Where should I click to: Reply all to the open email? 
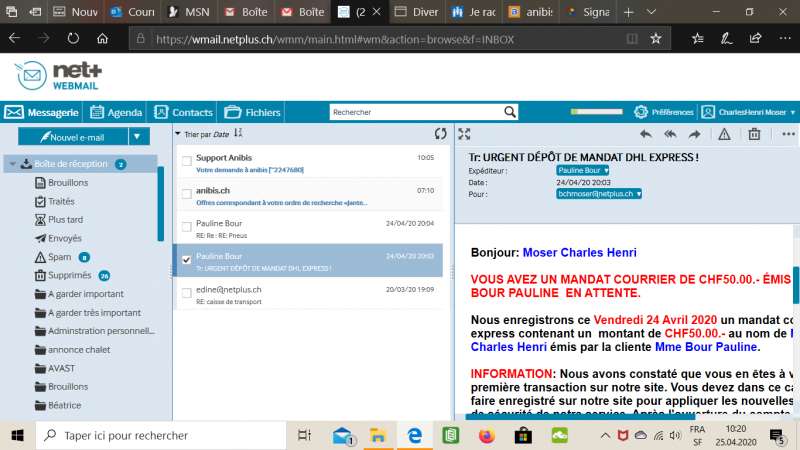click(670, 134)
